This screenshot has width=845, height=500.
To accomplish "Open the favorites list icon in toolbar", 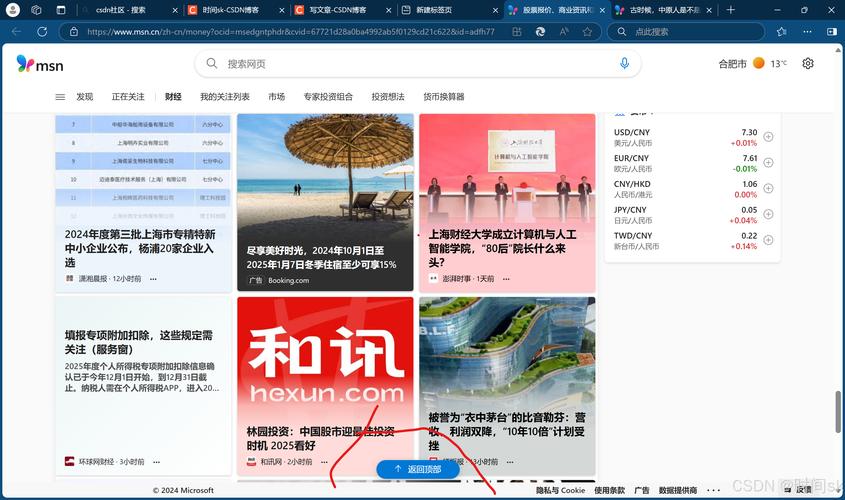I will [x=782, y=32].
